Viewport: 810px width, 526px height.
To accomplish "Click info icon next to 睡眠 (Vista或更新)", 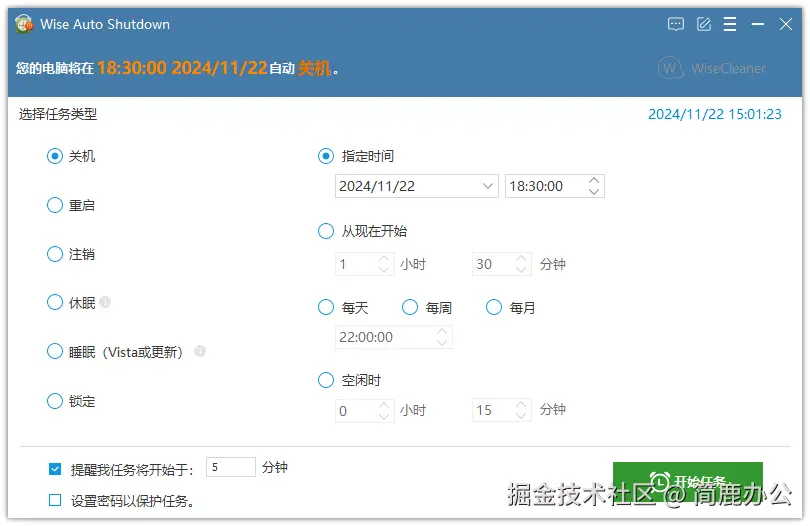I will [x=200, y=351].
